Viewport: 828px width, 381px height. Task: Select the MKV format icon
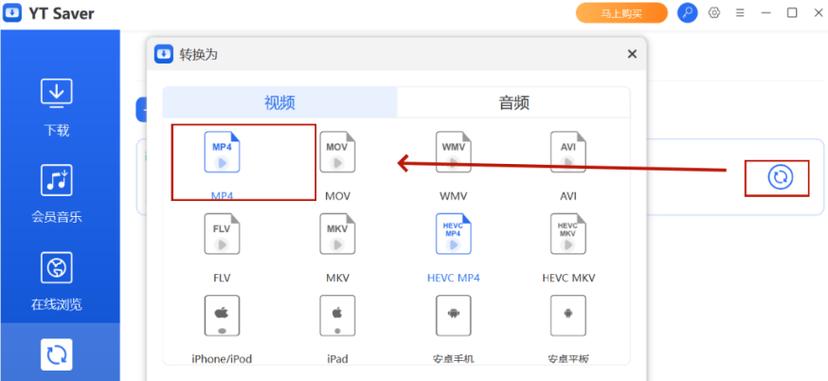click(x=337, y=234)
